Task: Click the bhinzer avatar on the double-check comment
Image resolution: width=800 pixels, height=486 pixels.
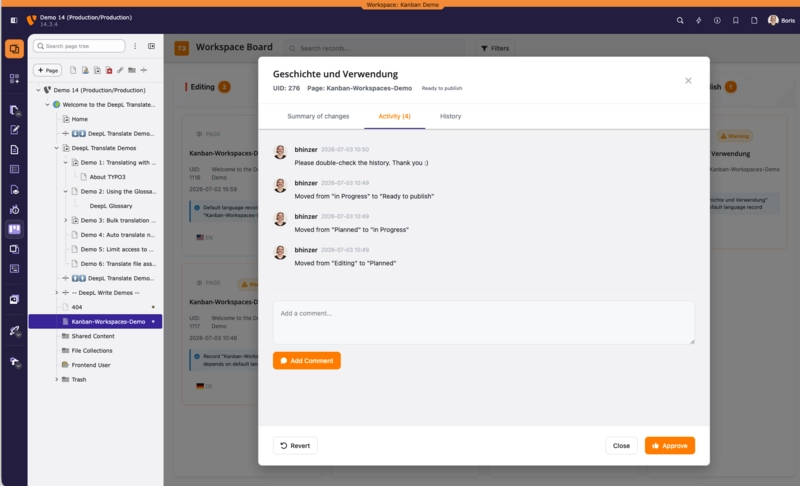Action: (x=280, y=151)
